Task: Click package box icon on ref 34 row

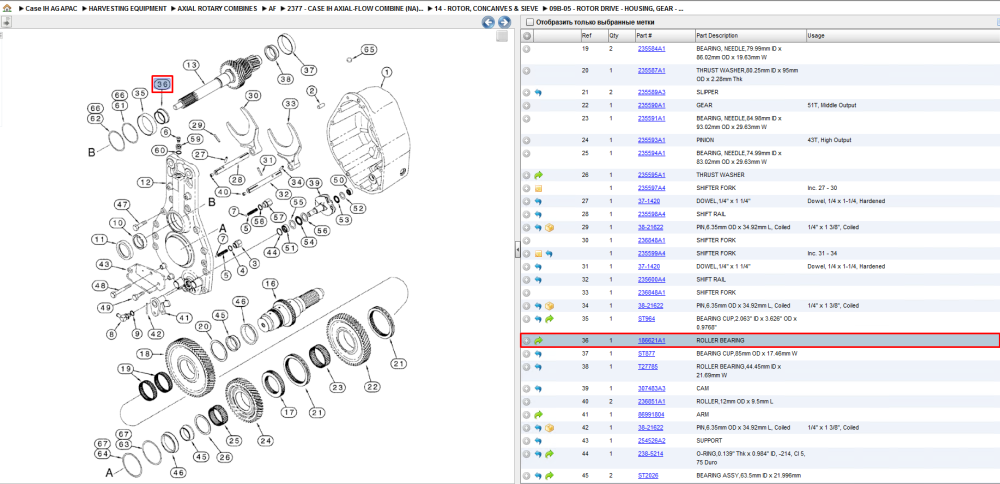Action: click(x=549, y=305)
